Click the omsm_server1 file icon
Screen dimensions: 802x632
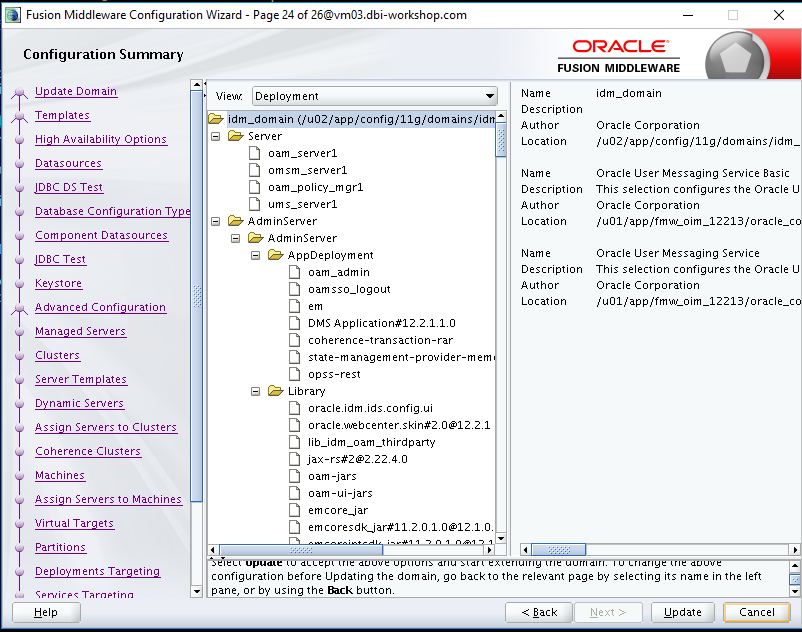255,170
